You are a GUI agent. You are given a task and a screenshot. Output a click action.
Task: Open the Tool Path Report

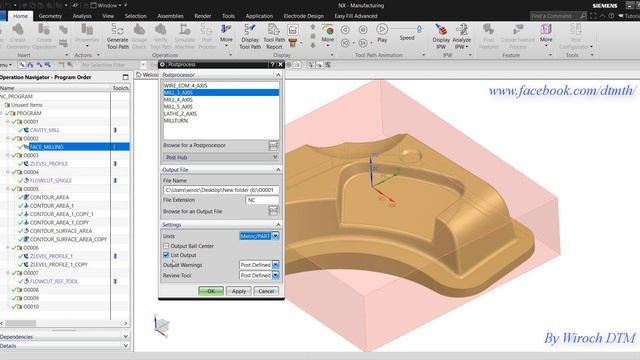click(x=274, y=36)
